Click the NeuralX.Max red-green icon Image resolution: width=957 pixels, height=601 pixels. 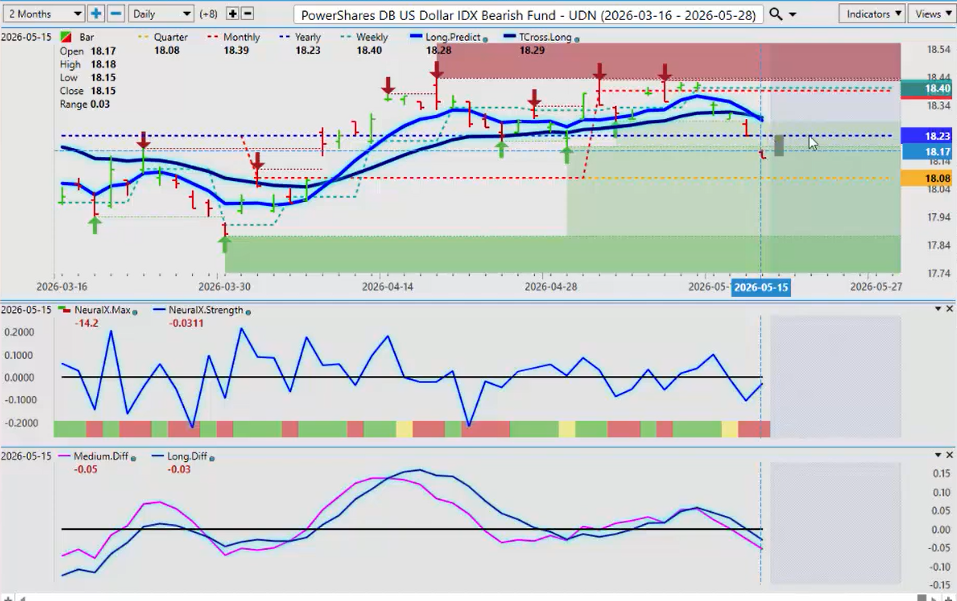(63, 310)
